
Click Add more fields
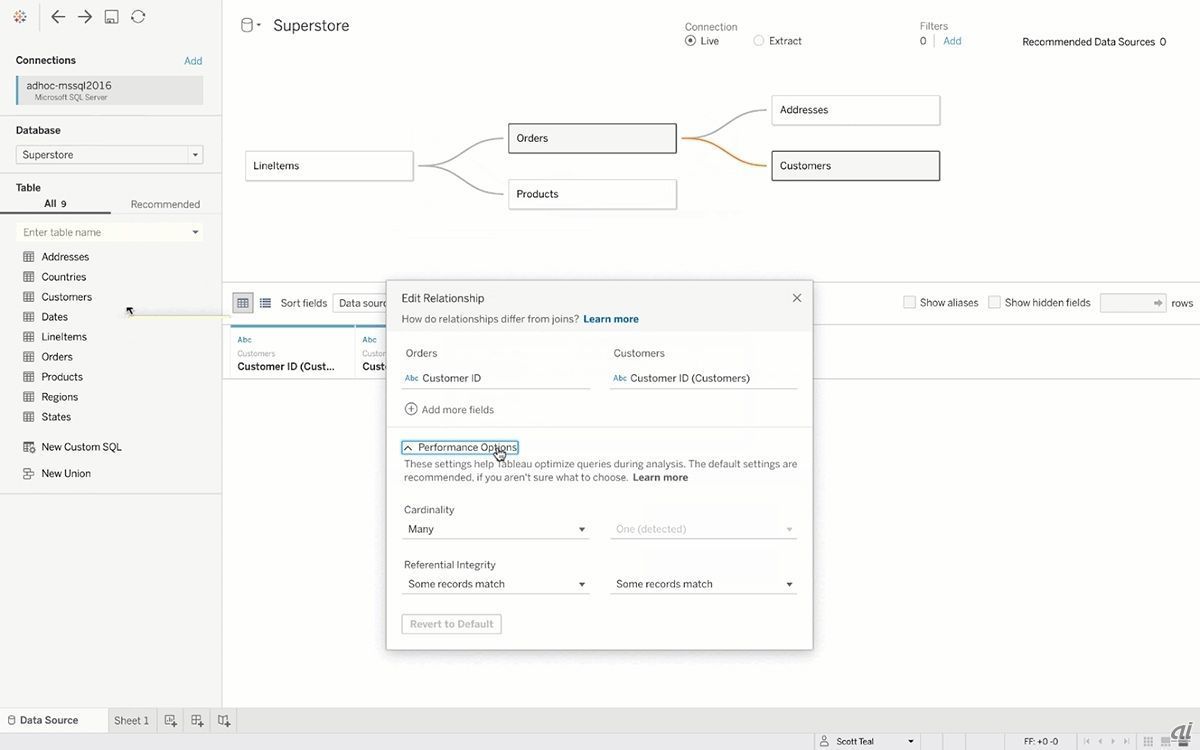pyautogui.click(x=457, y=409)
